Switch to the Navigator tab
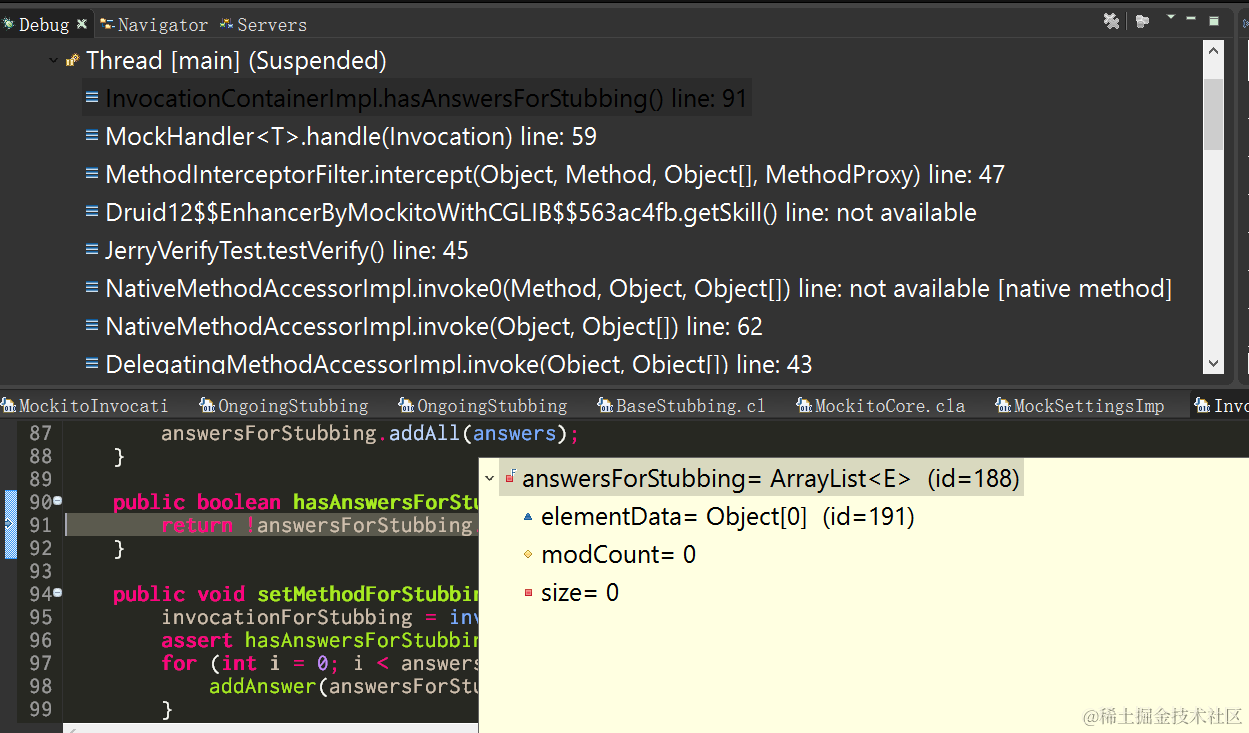Screen dimensions: 1249x733 tap(155, 25)
